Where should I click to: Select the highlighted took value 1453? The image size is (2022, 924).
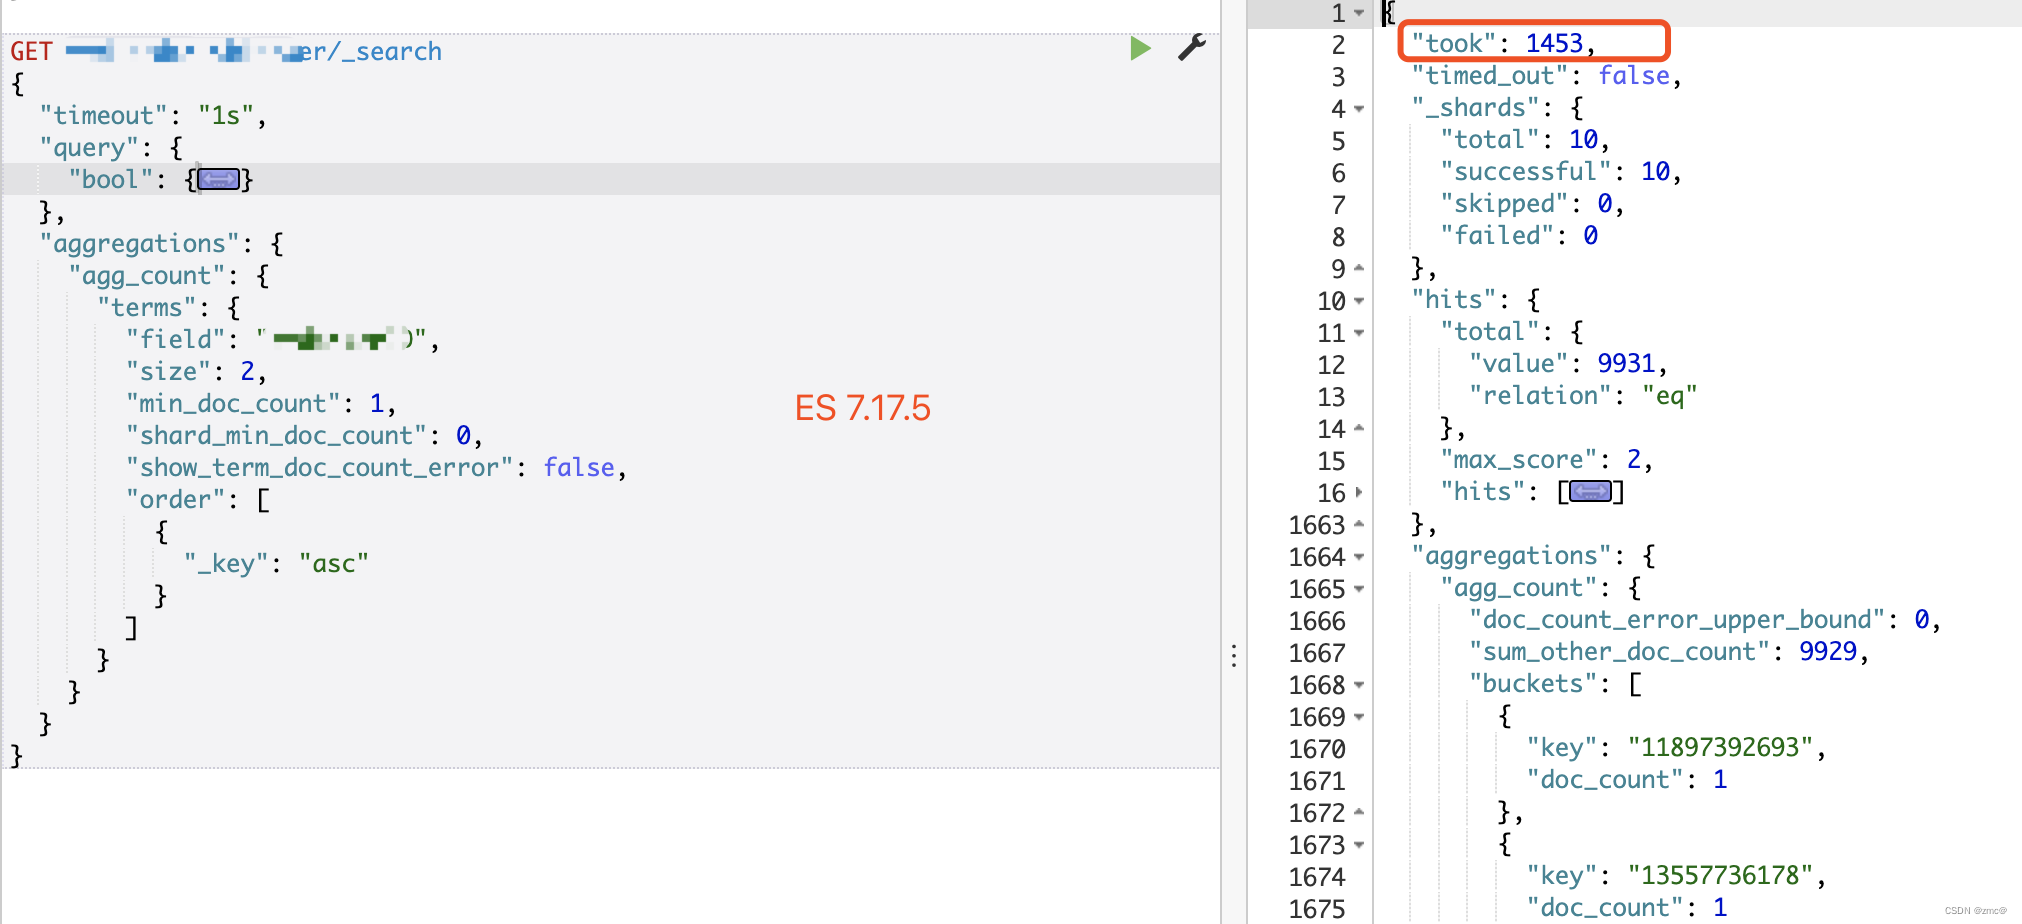pyautogui.click(x=1555, y=43)
